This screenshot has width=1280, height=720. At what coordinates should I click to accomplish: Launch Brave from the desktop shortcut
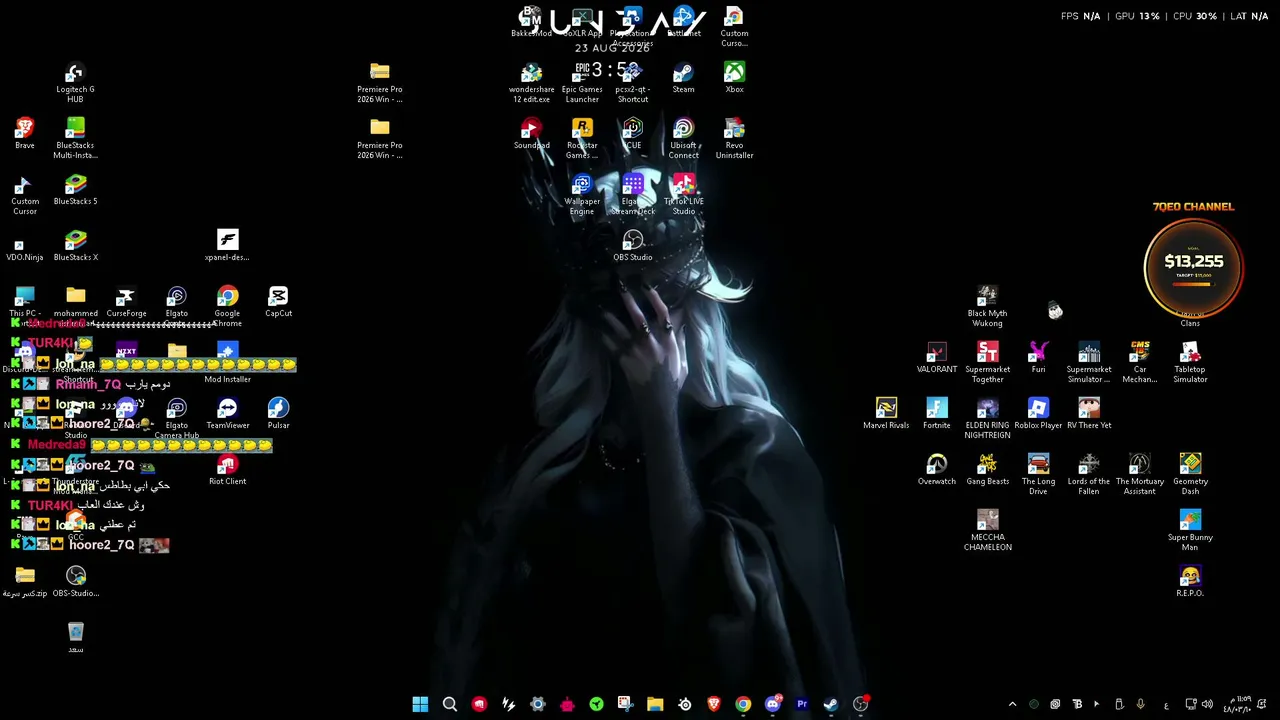click(x=25, y=134)
